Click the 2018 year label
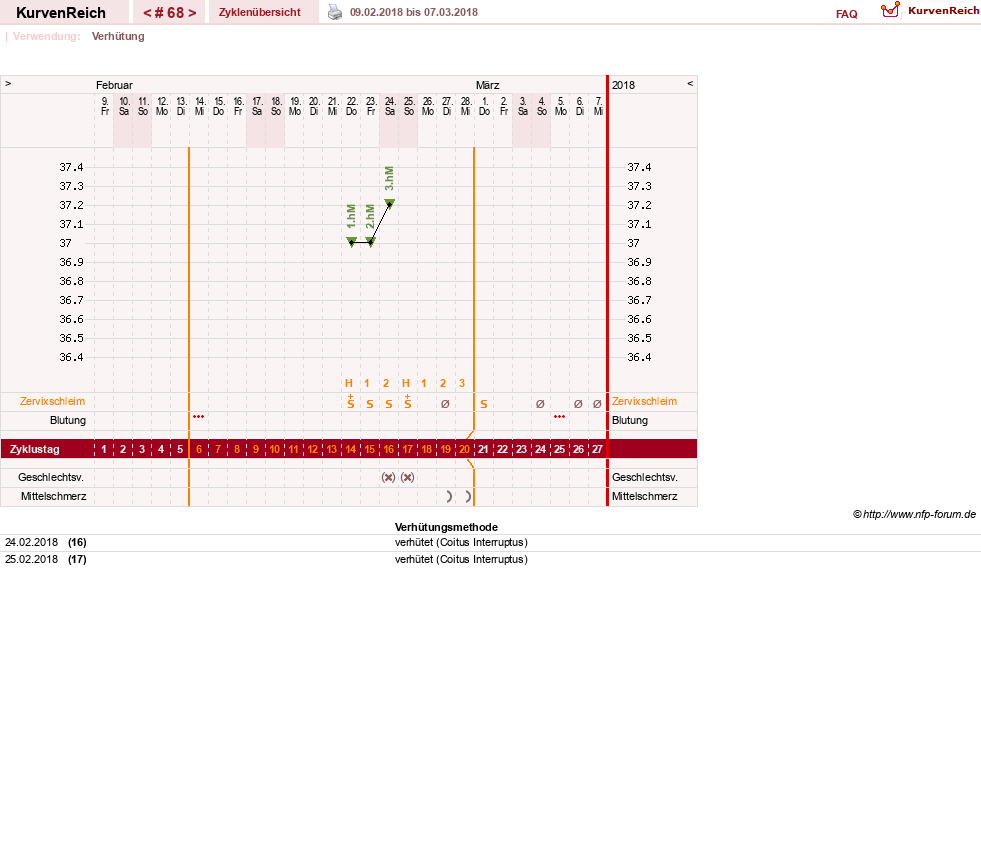This screenshot has height=846, width=981. pyautogui.click(x=623, y=85)
